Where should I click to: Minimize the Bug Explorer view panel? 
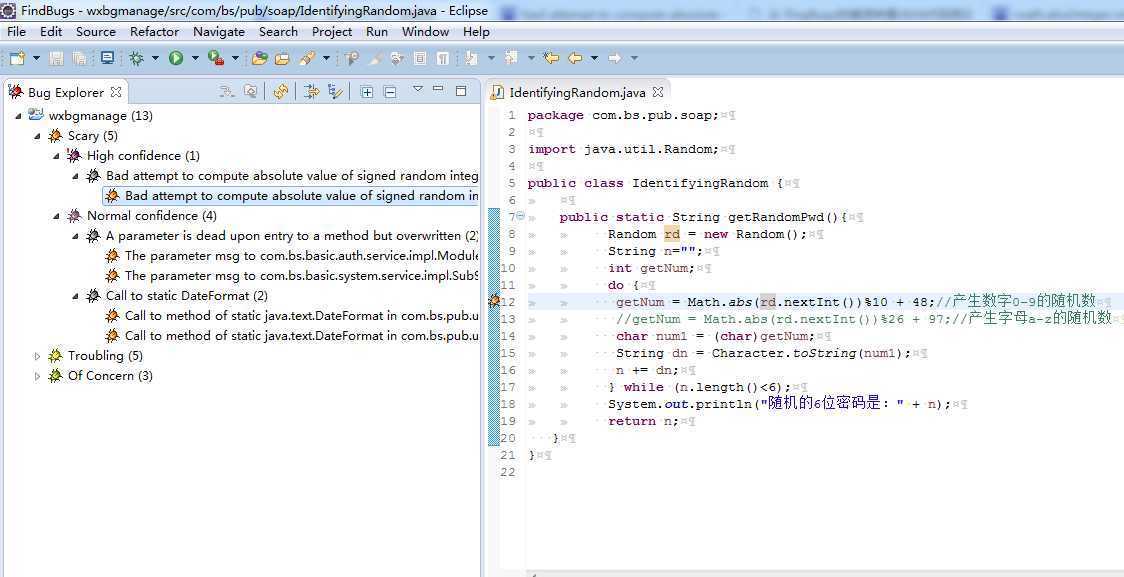coord(439,90)
